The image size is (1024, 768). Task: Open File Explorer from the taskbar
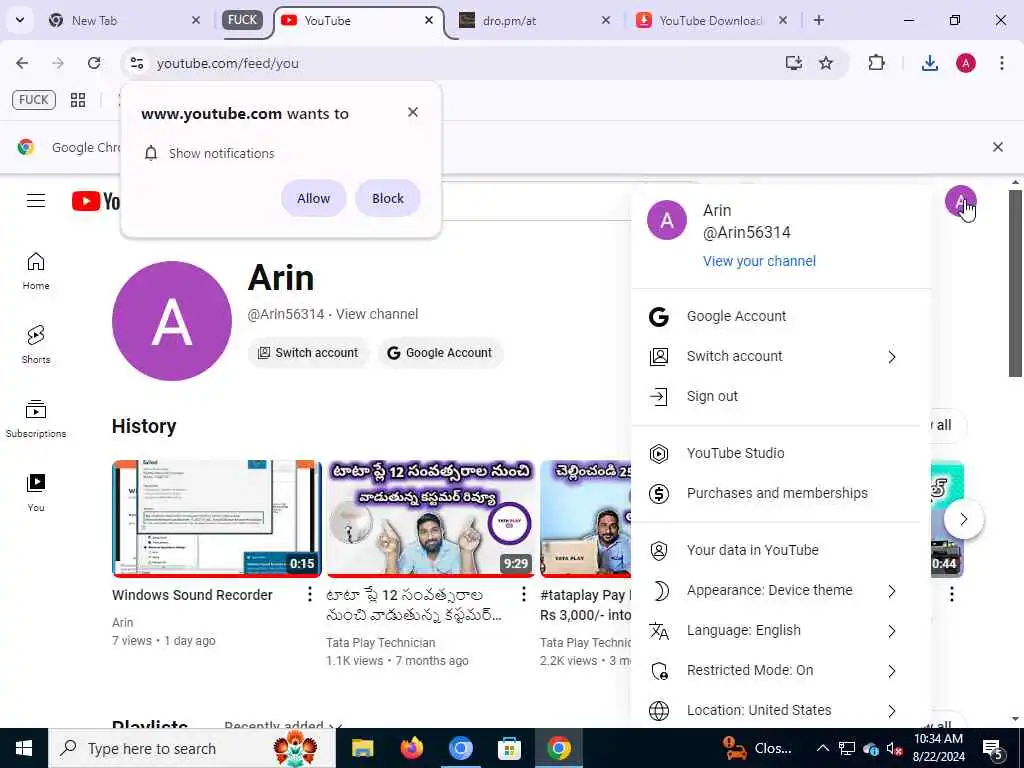point(362,748)
